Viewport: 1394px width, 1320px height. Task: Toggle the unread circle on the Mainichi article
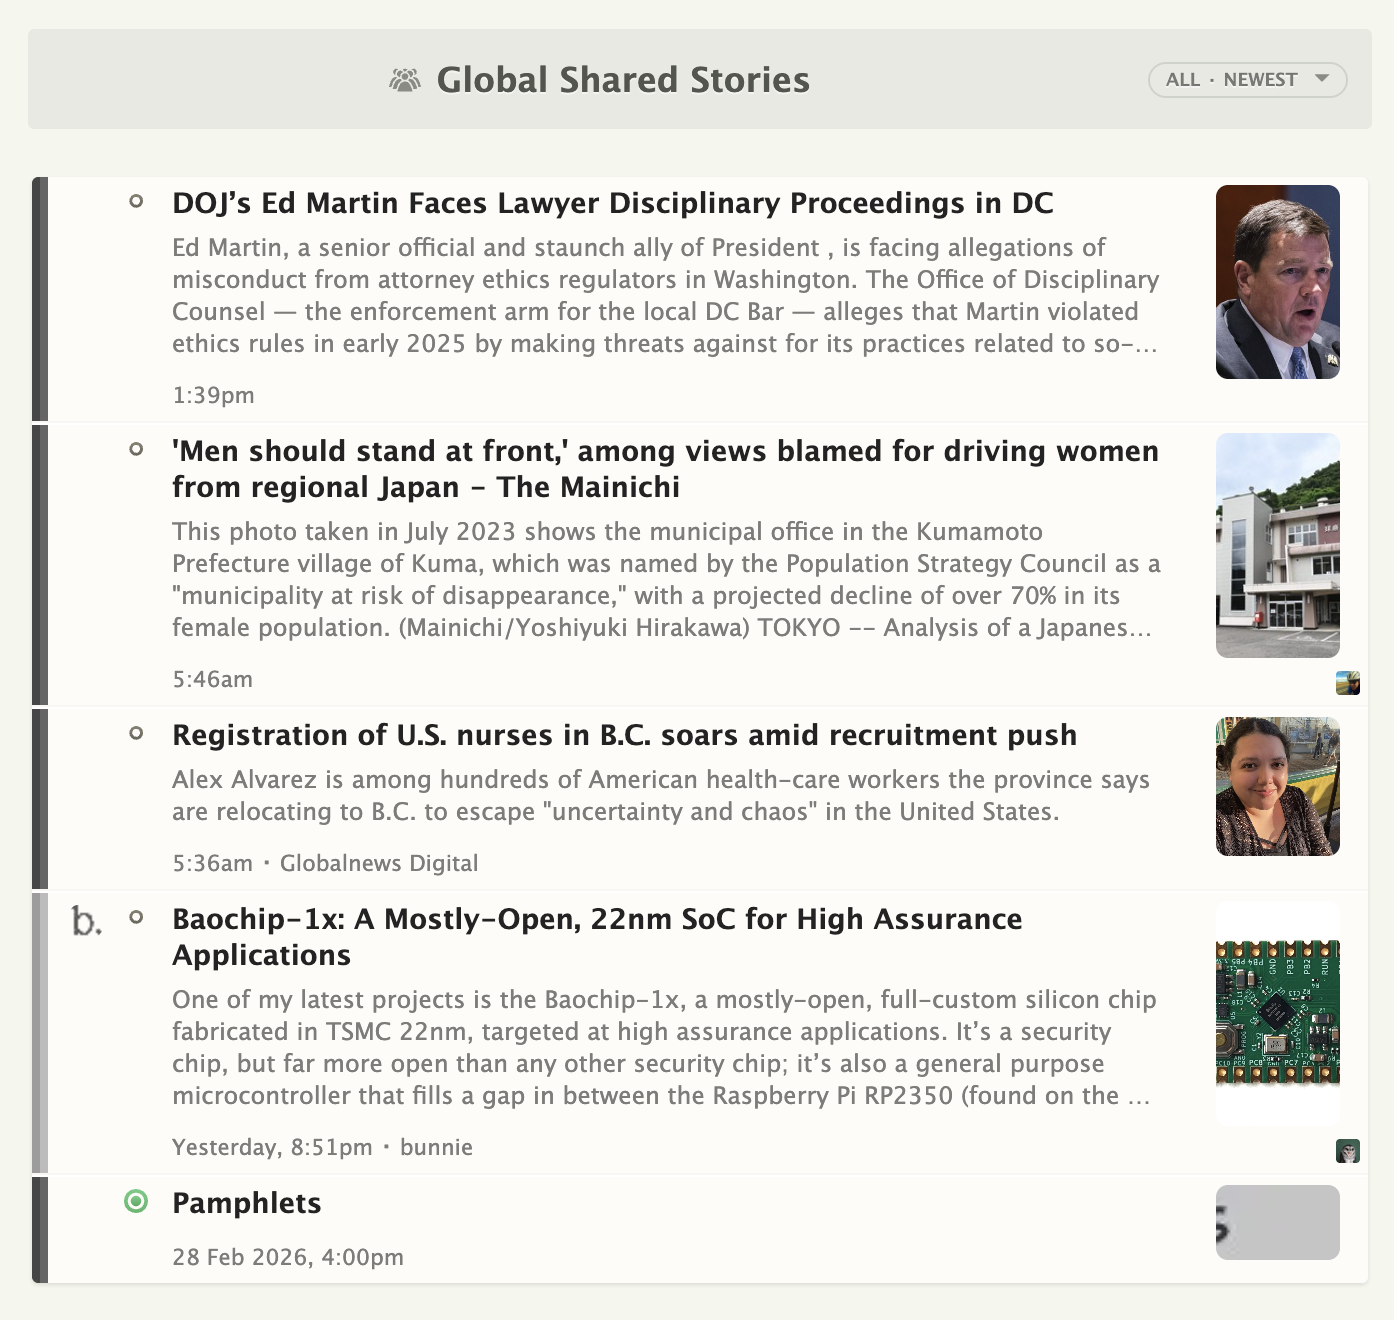[x=136, y=449]
